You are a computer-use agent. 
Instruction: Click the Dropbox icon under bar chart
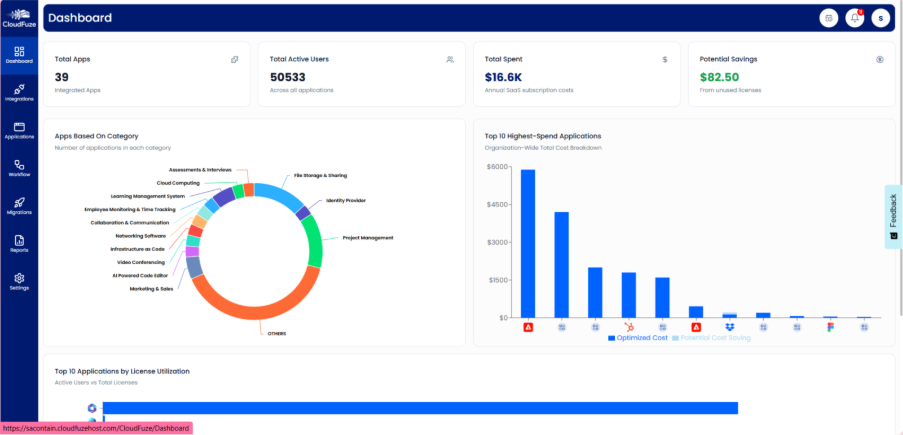point(730,327)
